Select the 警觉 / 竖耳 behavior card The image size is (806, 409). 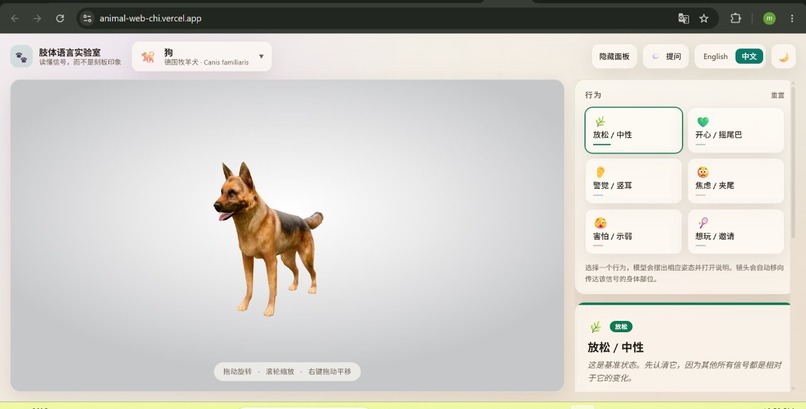tap(633, 181)
